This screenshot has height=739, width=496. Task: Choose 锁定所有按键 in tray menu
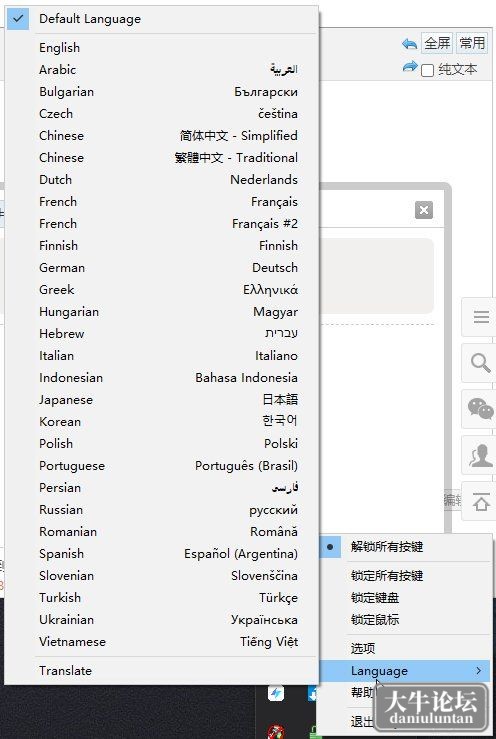coord(405,575)
